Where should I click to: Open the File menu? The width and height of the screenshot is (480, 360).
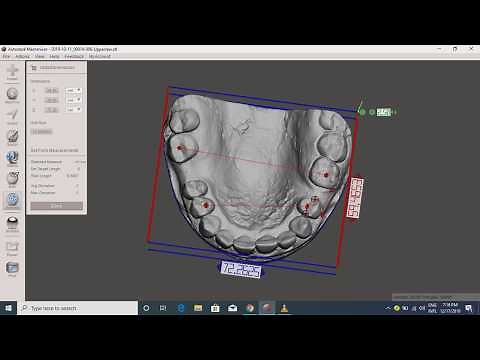(6, 56)
